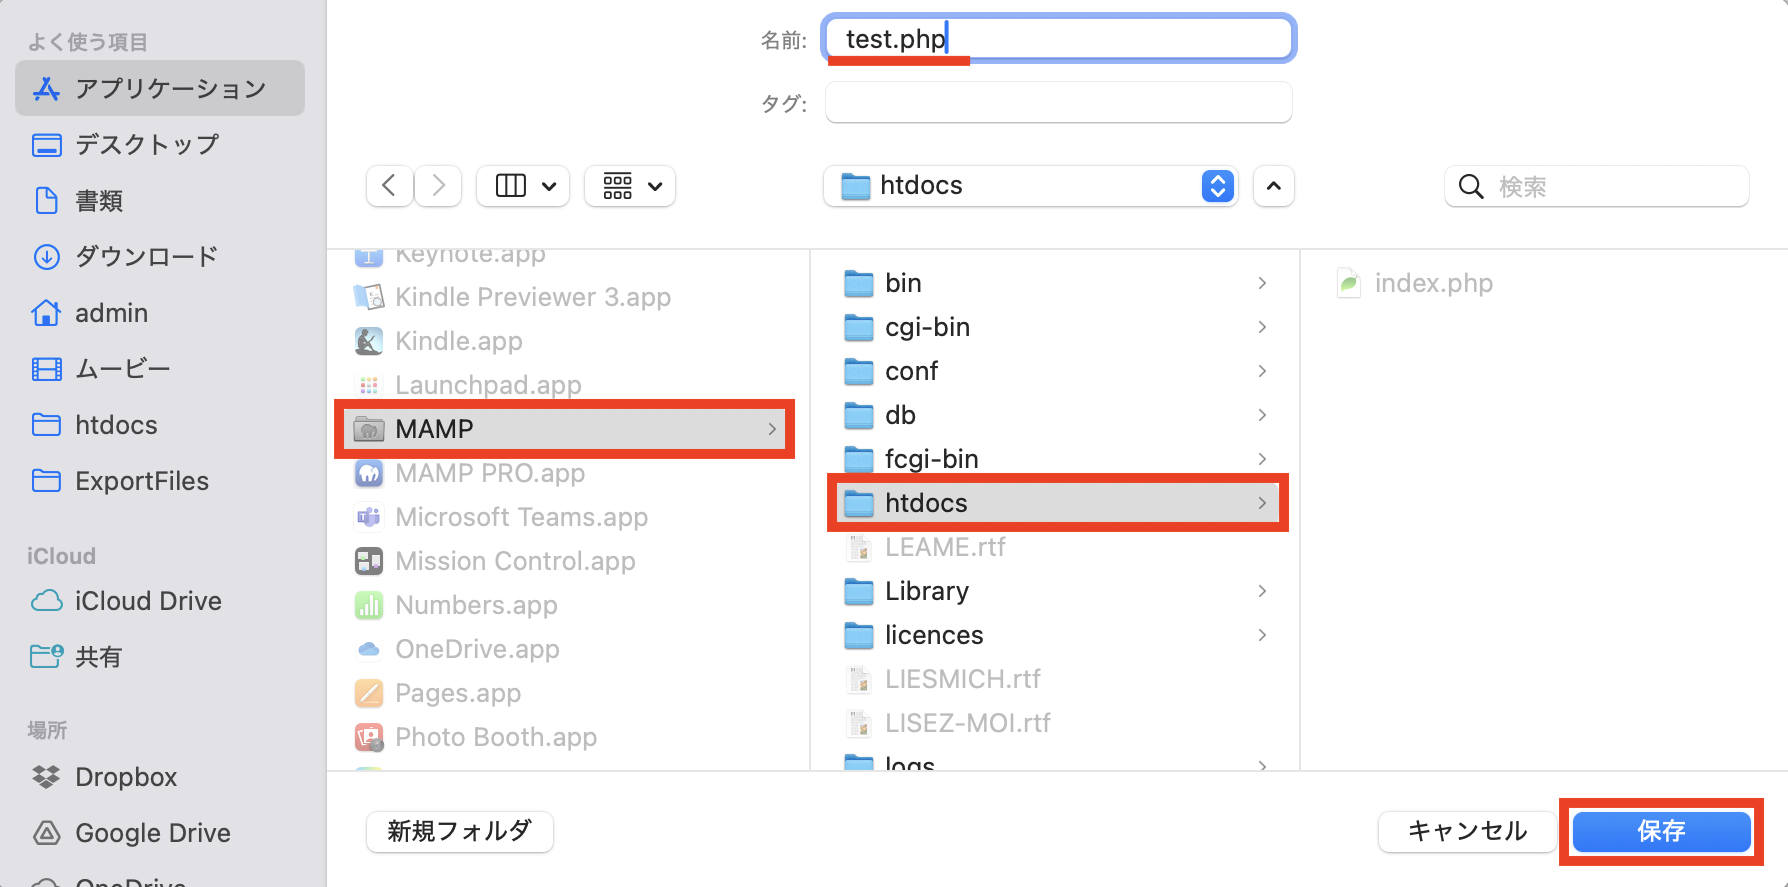Click the Save (保存) button
This screenshot has height=887, width=1788.
(x=1661, y=831)
